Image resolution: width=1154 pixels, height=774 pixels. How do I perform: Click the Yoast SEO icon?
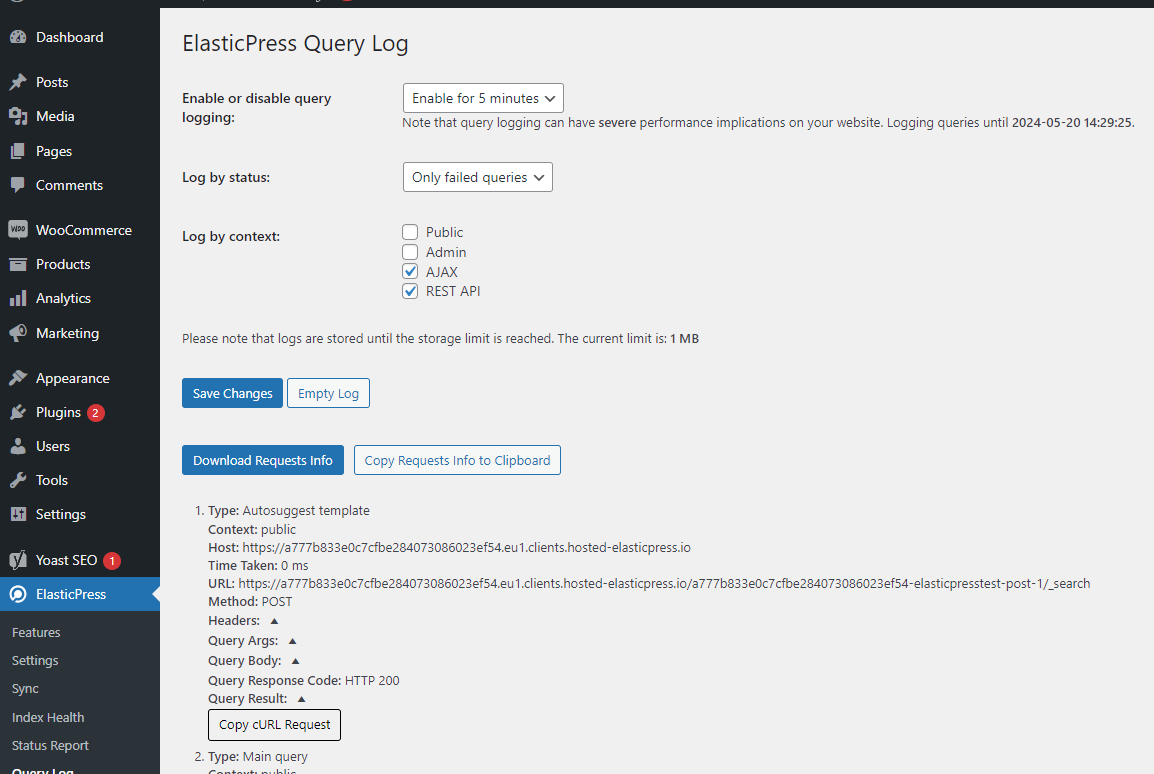tap(20, 560)
